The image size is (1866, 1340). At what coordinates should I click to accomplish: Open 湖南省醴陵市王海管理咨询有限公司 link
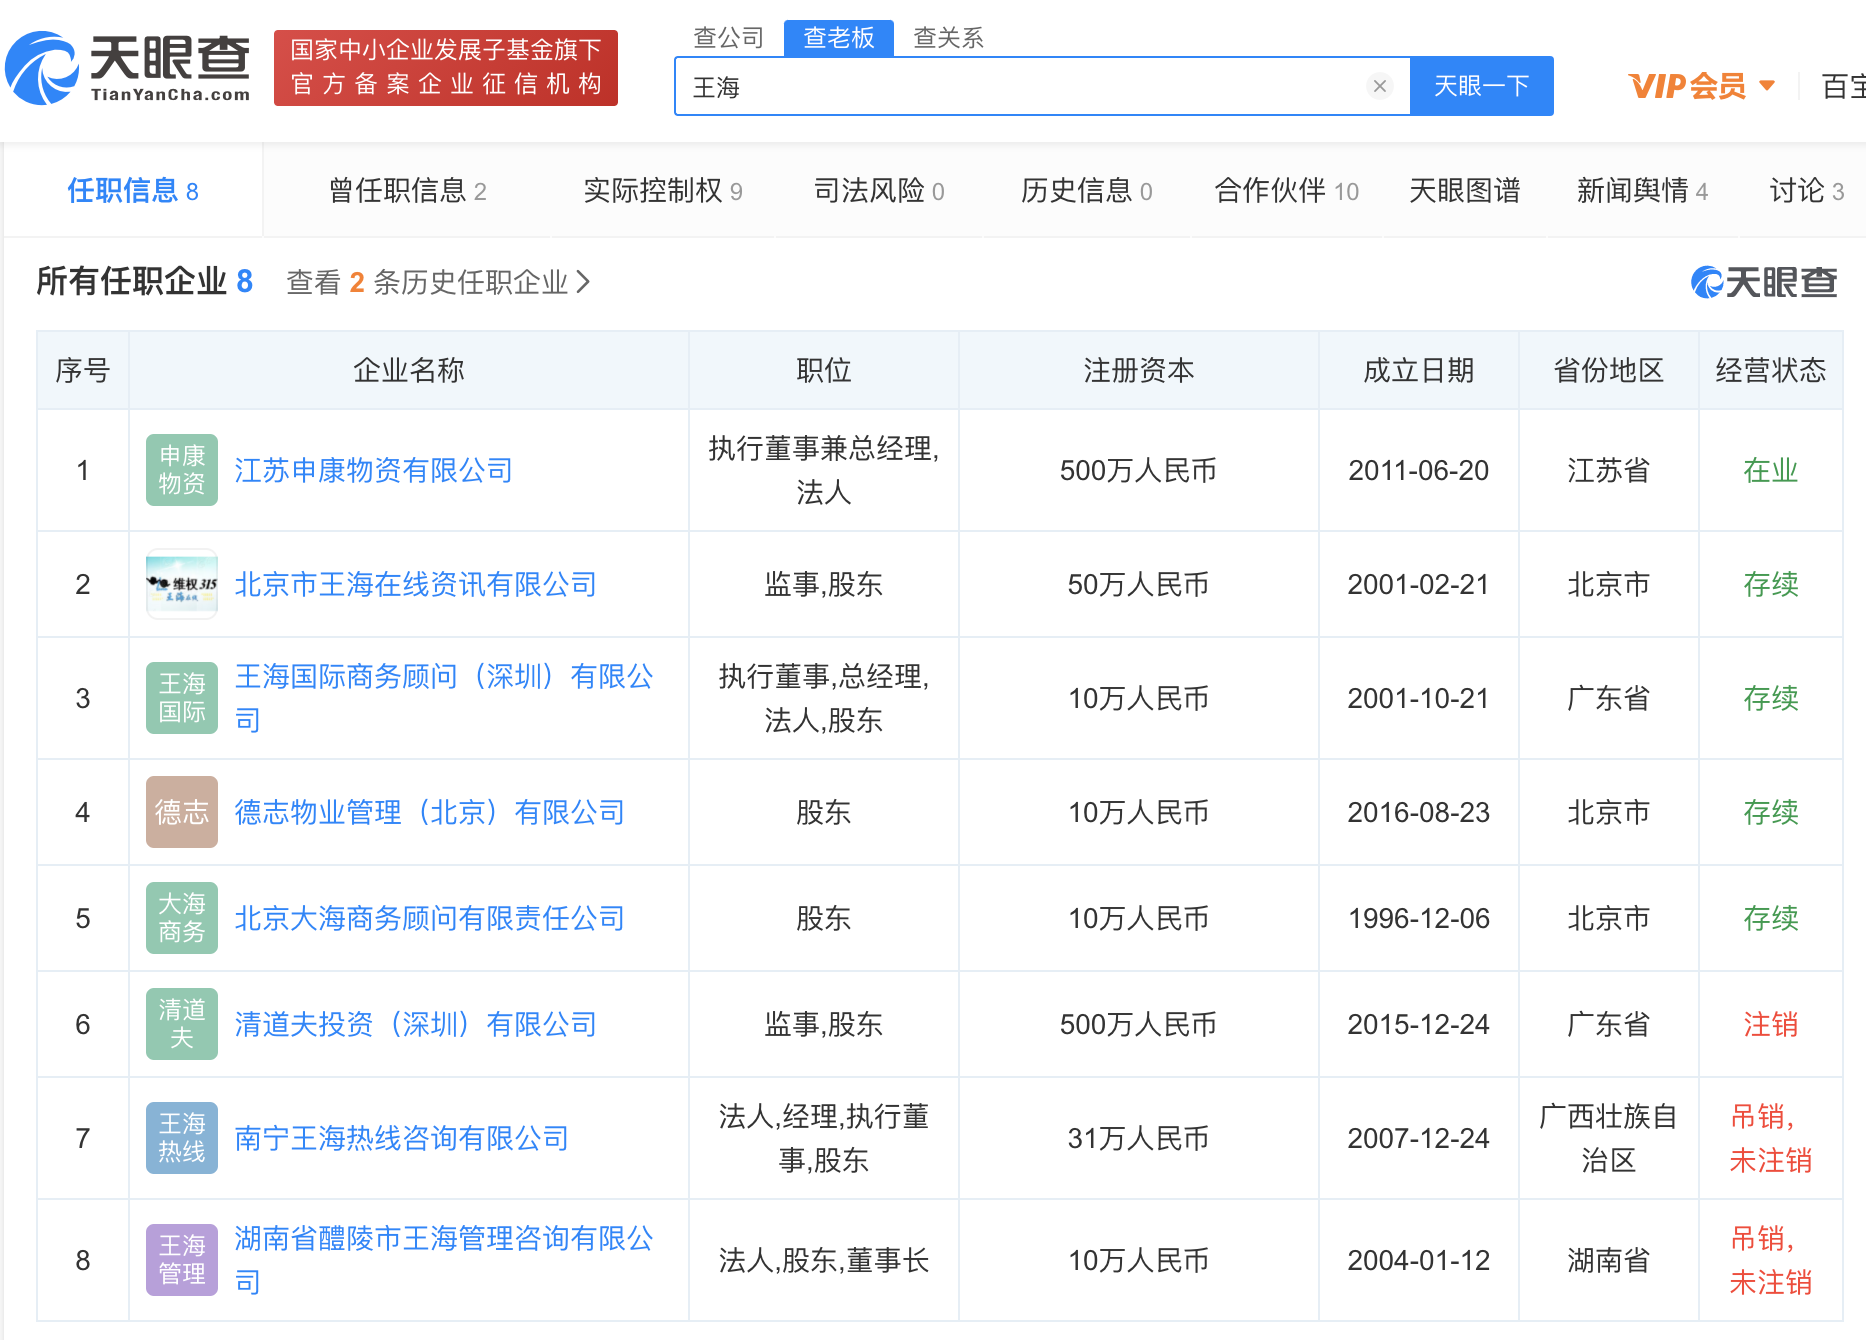pyautogui.click(x=444, y=1260)
